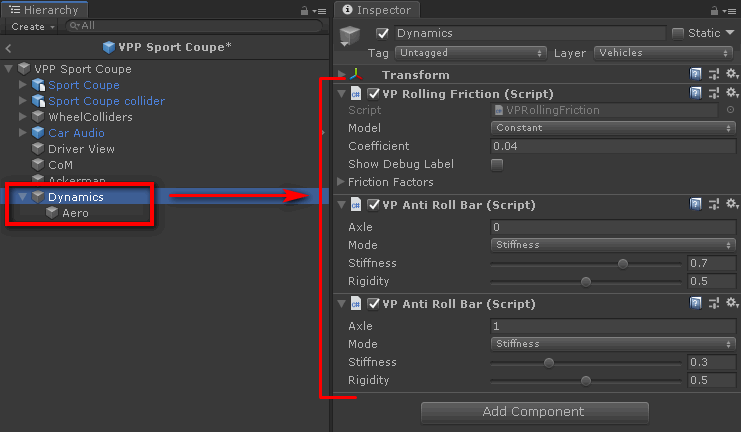741x432 pixels.
Task: Open help for VP Rolling Friction script
Action: pos(695,93)
